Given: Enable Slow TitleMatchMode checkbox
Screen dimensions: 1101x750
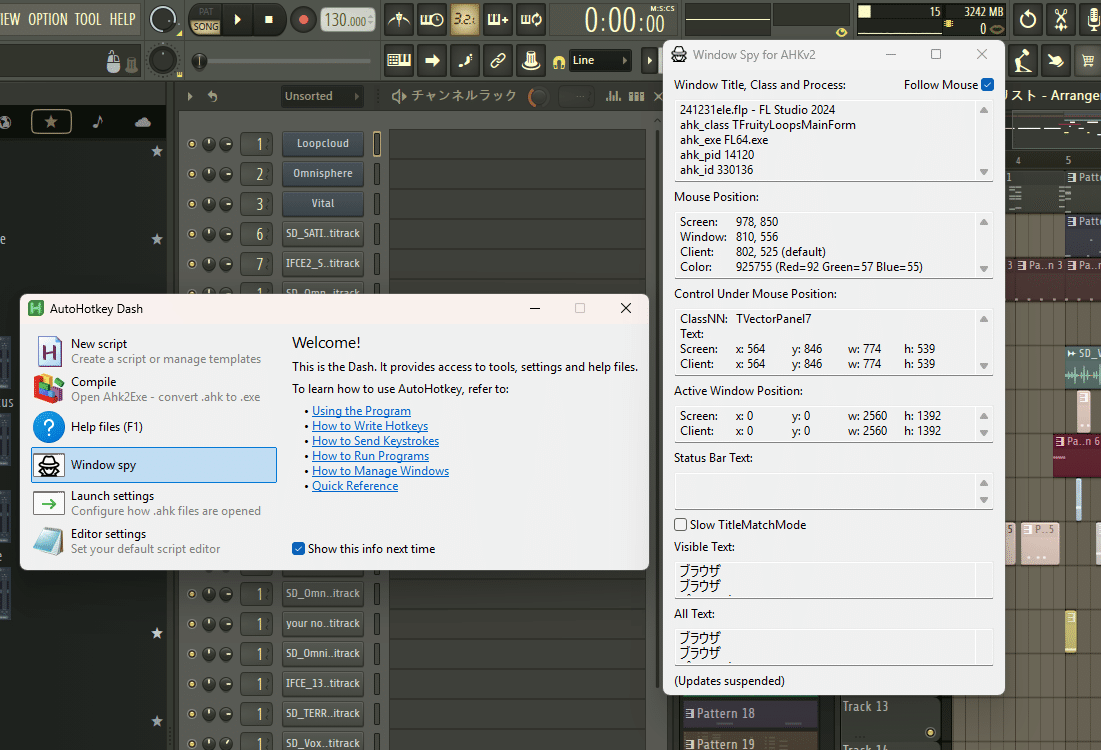Looking at the screenshot, I should pyautogui.click(x=680, y=525).
